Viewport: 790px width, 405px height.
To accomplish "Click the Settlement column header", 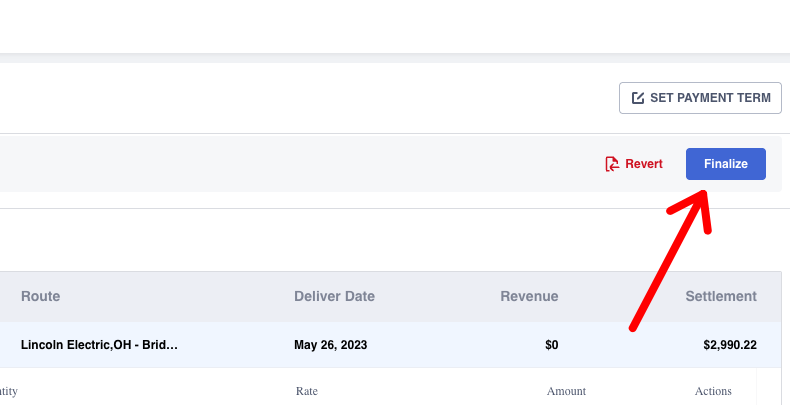I will (x=721, y=296).
